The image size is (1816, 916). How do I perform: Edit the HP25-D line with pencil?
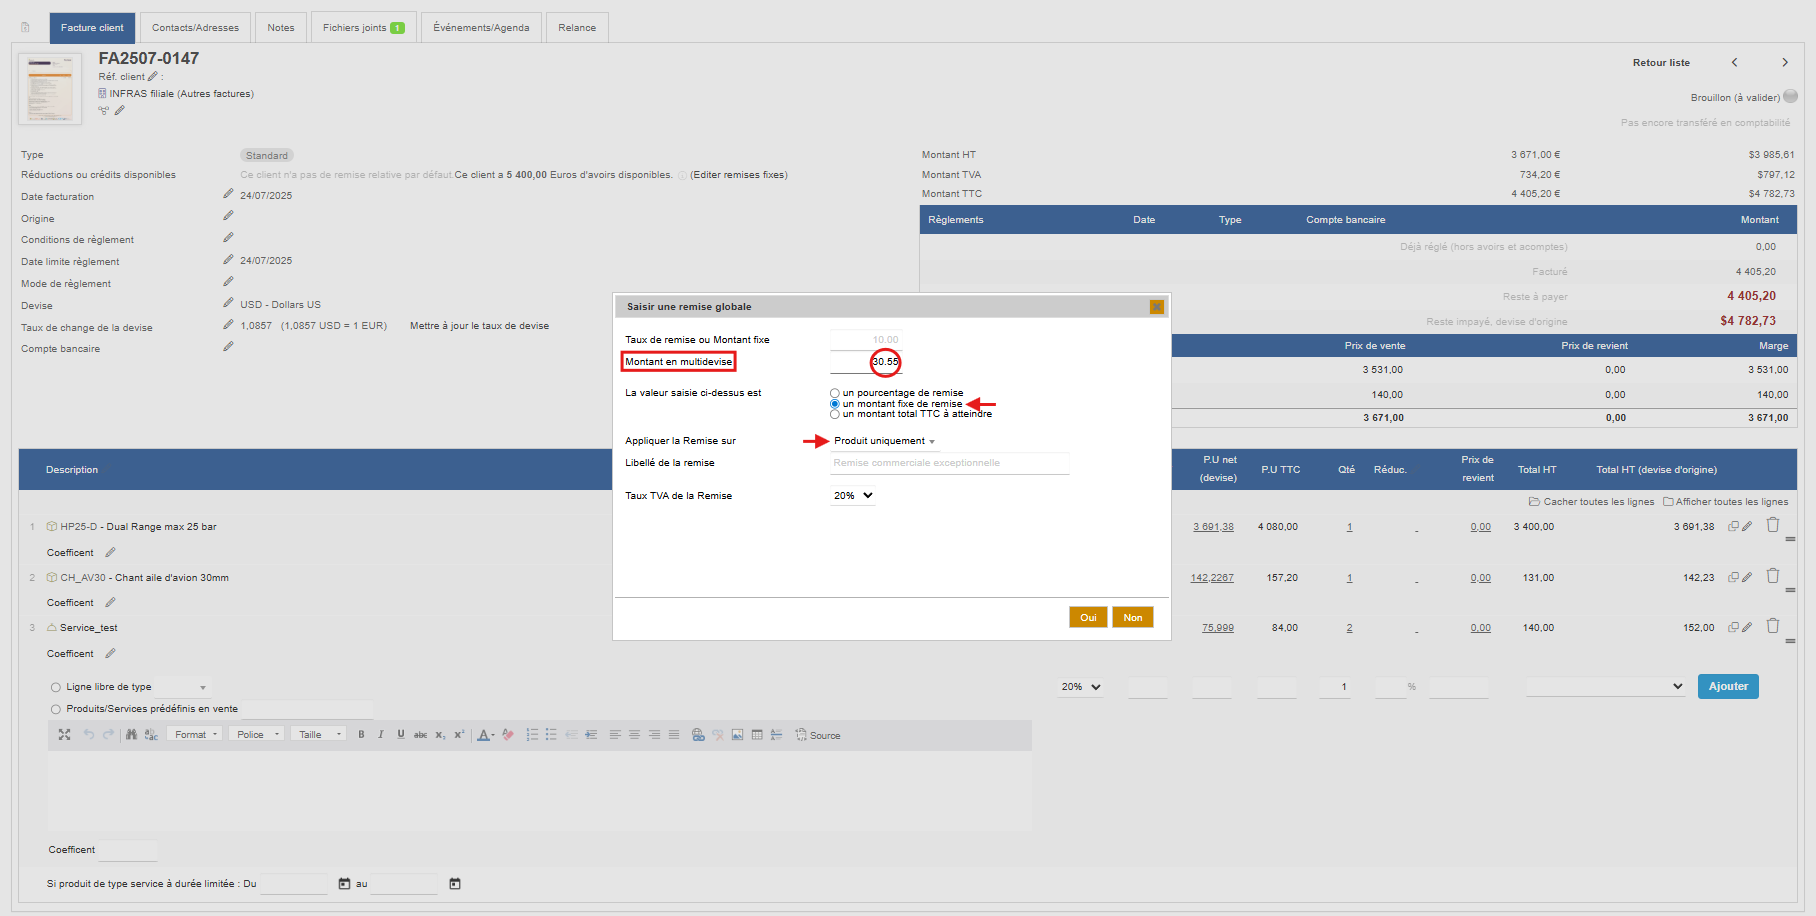click(x=1747, y=526)
